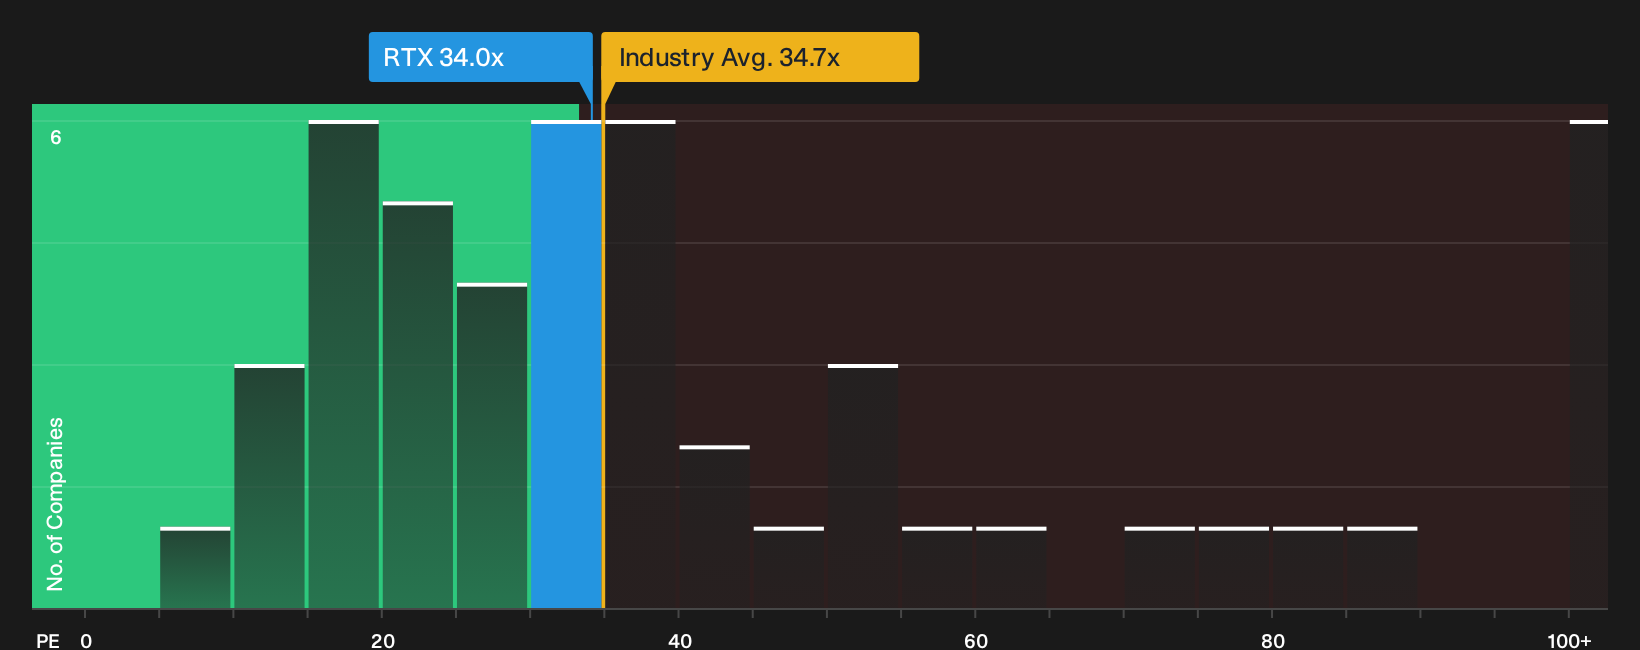The width and height of the screenshot is (1640, 650).
Task: Click the "6" y-axis value
Action: pyautogui.click(x=56, y=138)
